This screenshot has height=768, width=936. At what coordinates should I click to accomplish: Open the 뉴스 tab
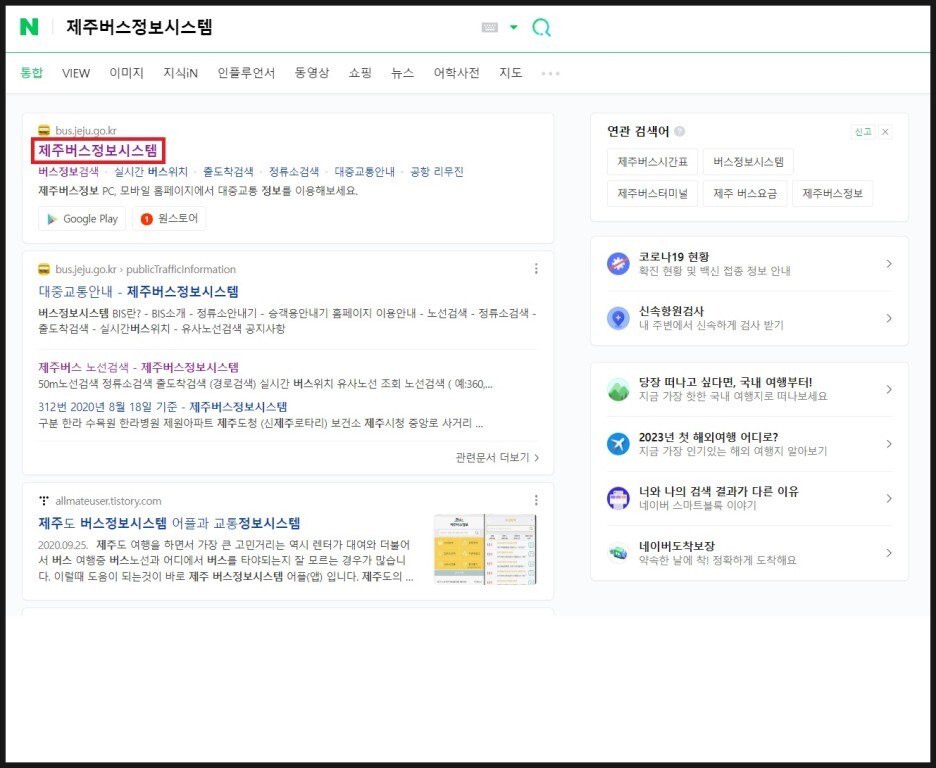tap(402, 73)
